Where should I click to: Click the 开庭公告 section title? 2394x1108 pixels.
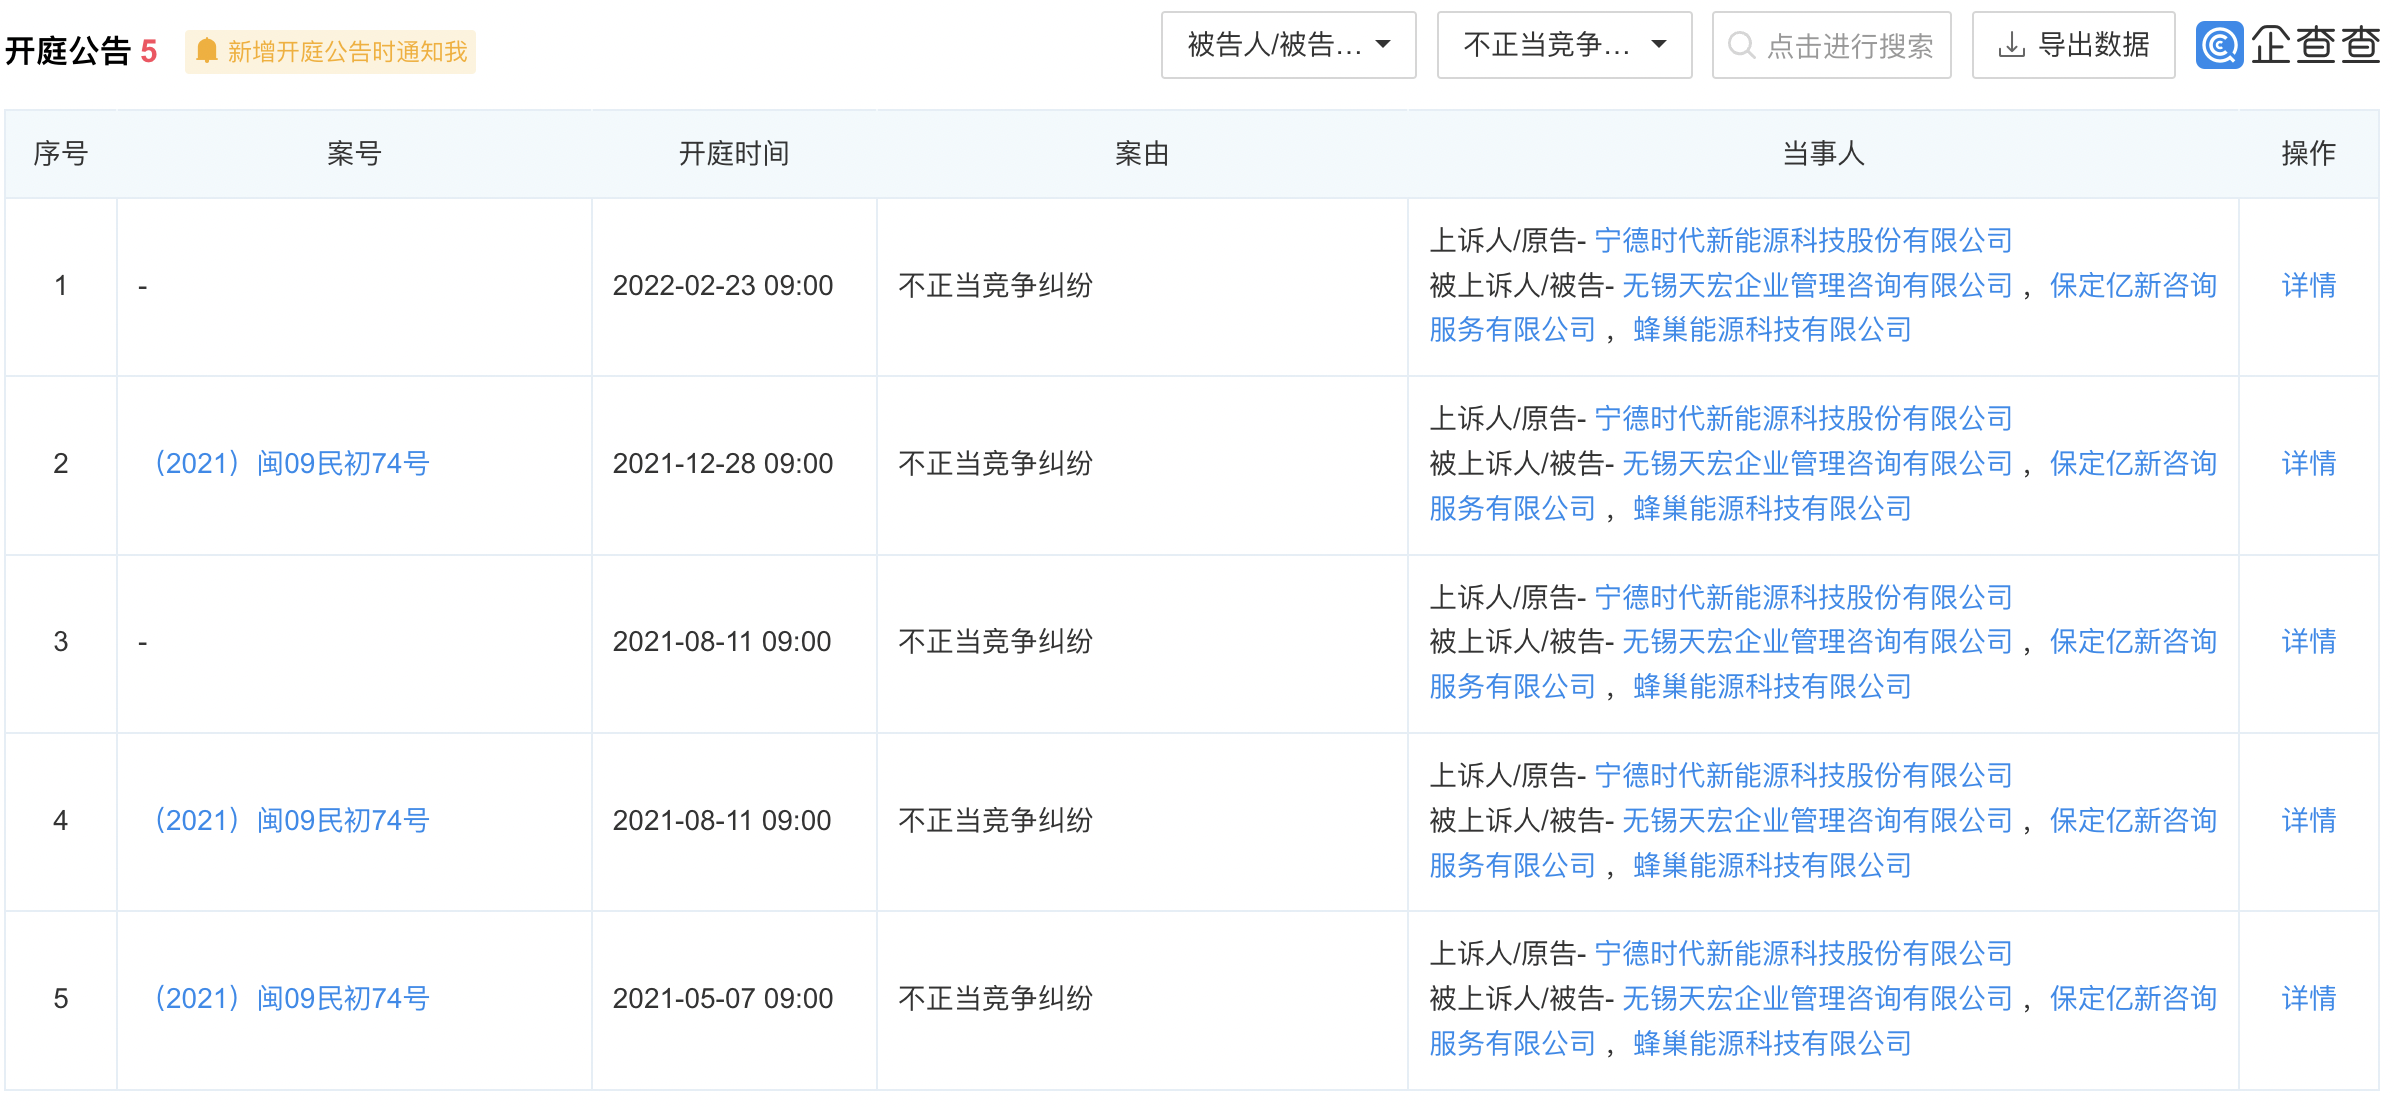click(68, 51)
